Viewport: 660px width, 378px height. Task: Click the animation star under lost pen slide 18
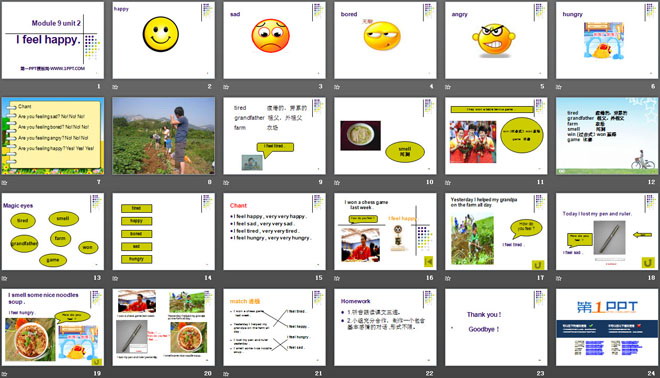[x=559, y=278]
